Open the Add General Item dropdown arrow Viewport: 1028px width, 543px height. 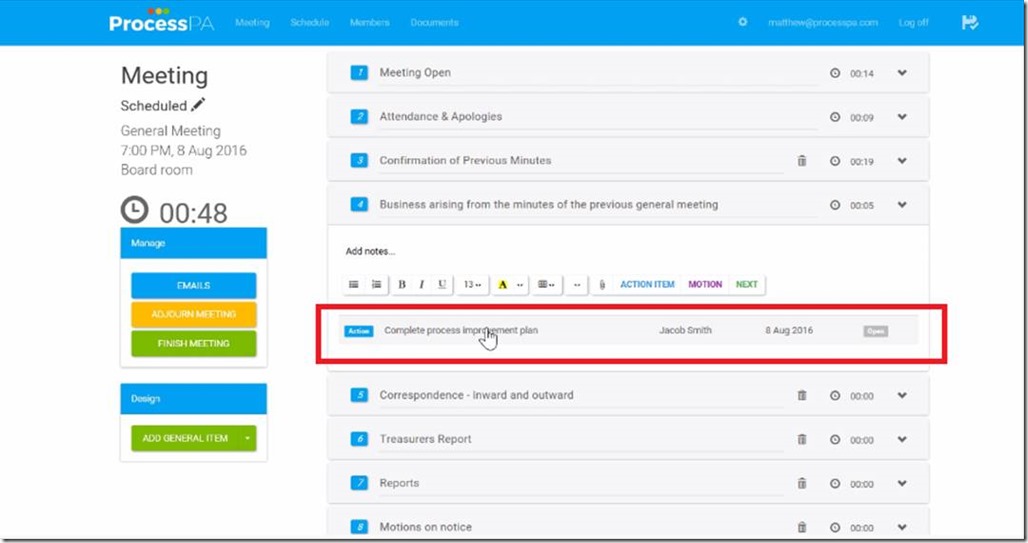(x=246, y=438)
